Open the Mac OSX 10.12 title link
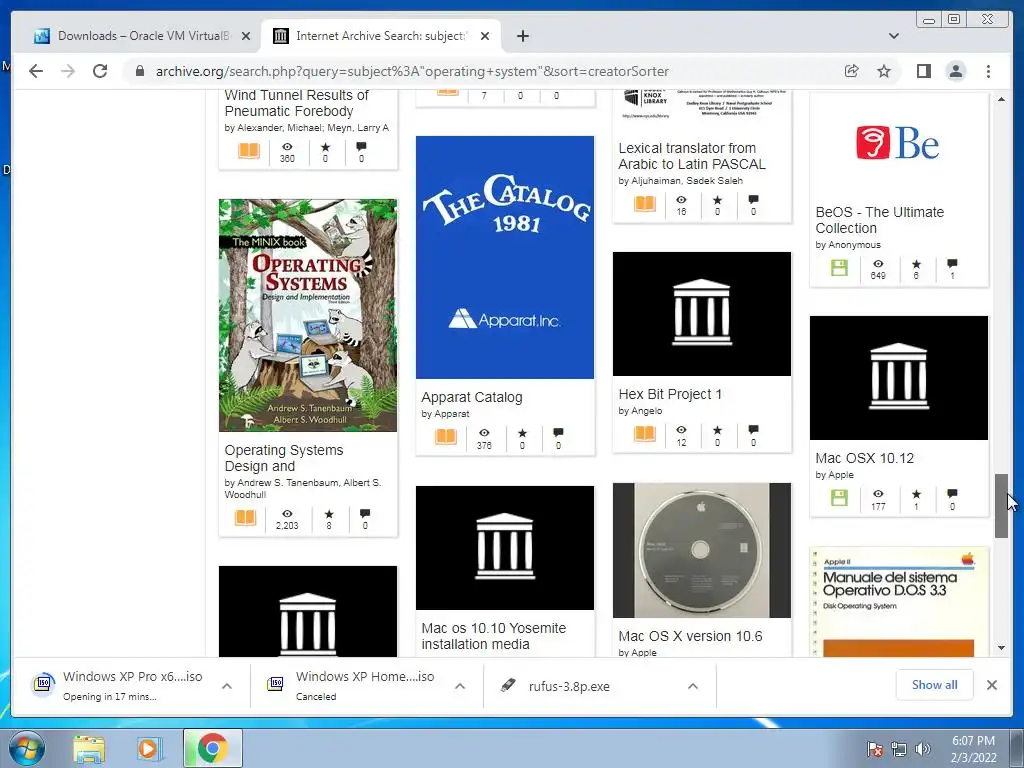 click(865, 458)
